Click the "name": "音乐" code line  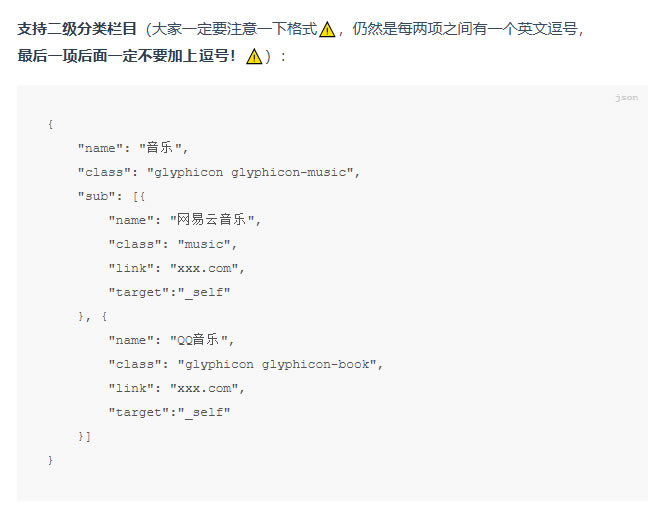[x=133, y=148]
